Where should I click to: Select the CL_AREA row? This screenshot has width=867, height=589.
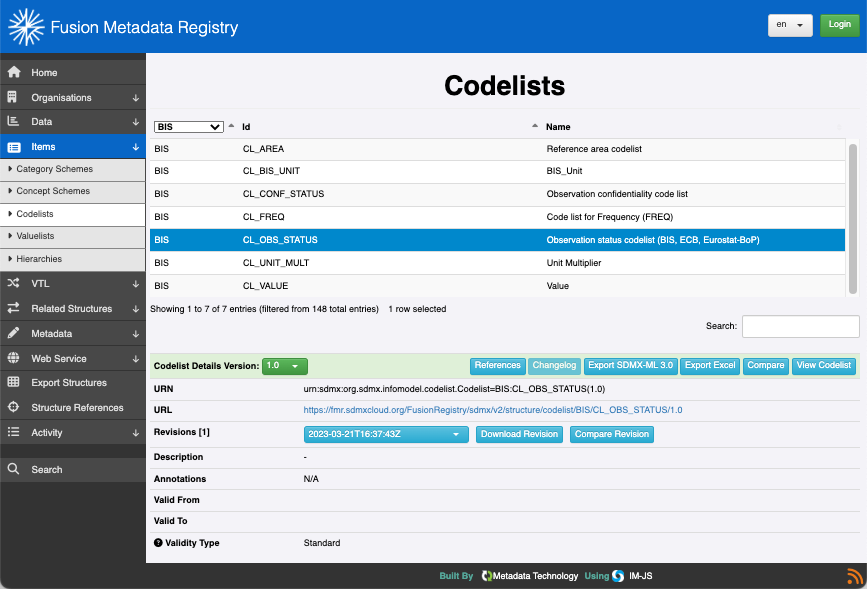[497, 149]
